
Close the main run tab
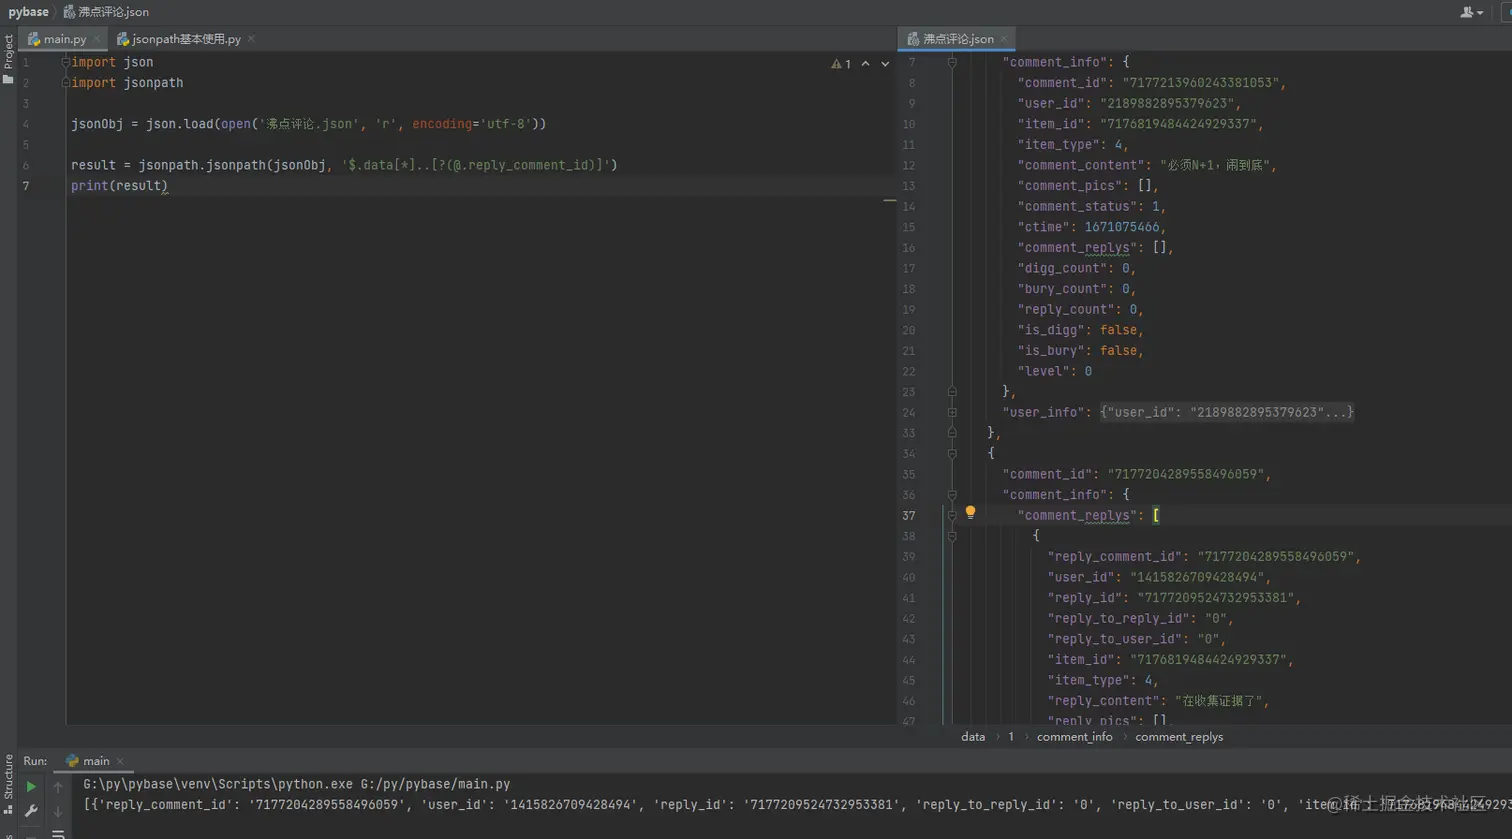tap(120, 761)
